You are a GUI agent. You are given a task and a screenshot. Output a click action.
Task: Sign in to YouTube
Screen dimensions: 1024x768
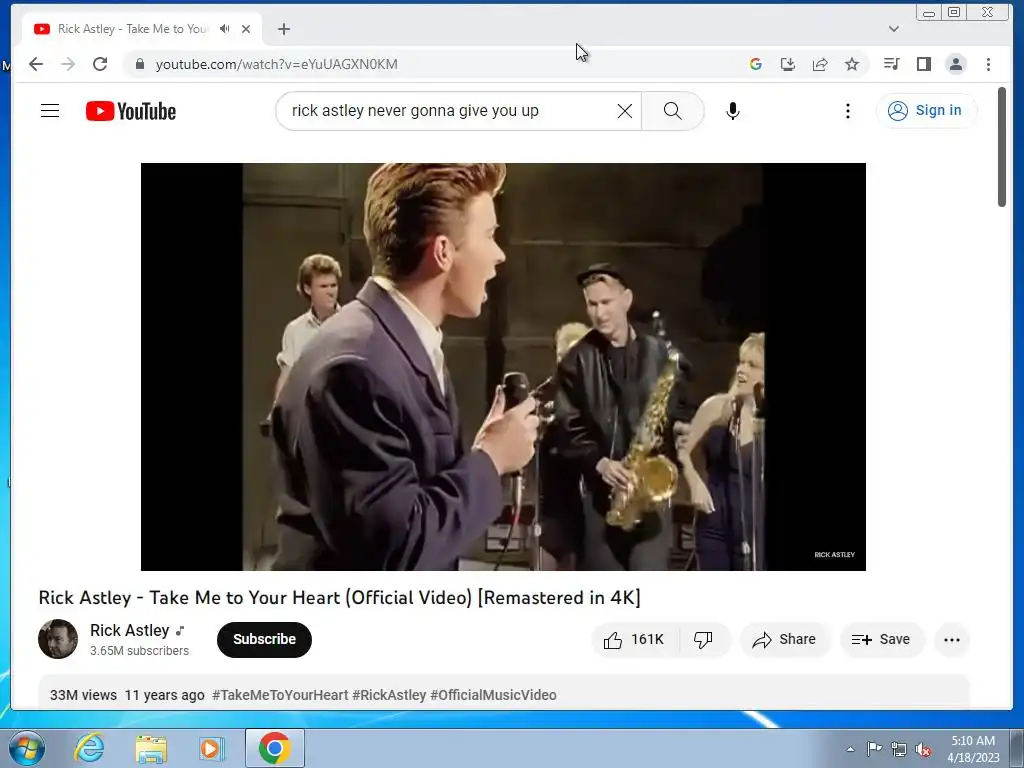pos(925,110)
